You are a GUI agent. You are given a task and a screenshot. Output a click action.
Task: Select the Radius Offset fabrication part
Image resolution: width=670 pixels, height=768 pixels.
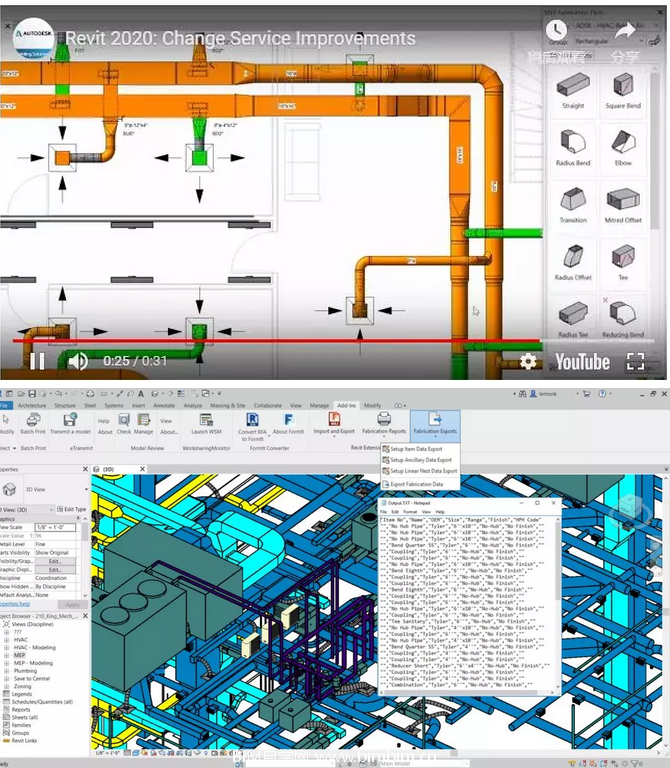[573, 263]
